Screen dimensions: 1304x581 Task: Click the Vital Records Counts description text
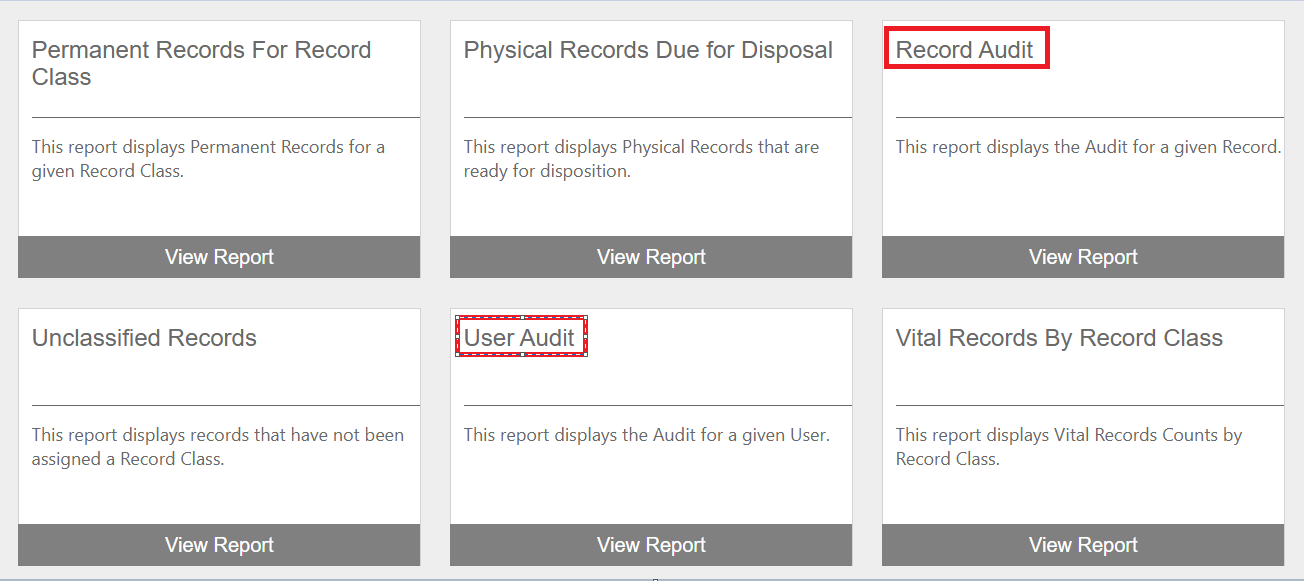1068,447
